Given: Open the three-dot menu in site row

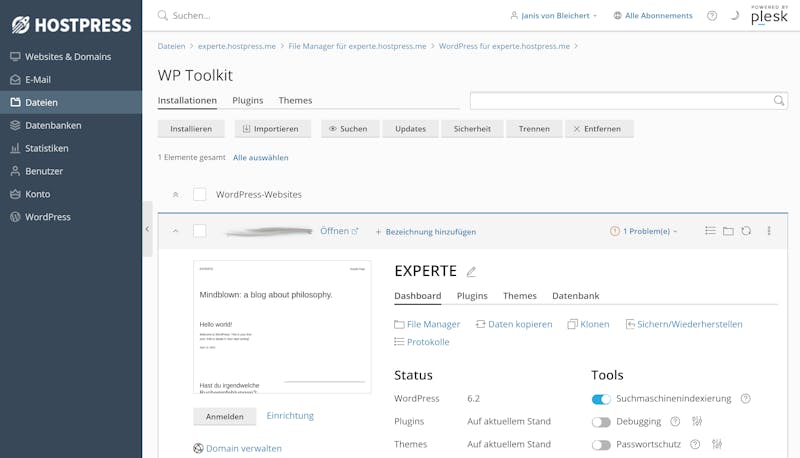Looking at the screenshot, I should click(x=769, y=231).
